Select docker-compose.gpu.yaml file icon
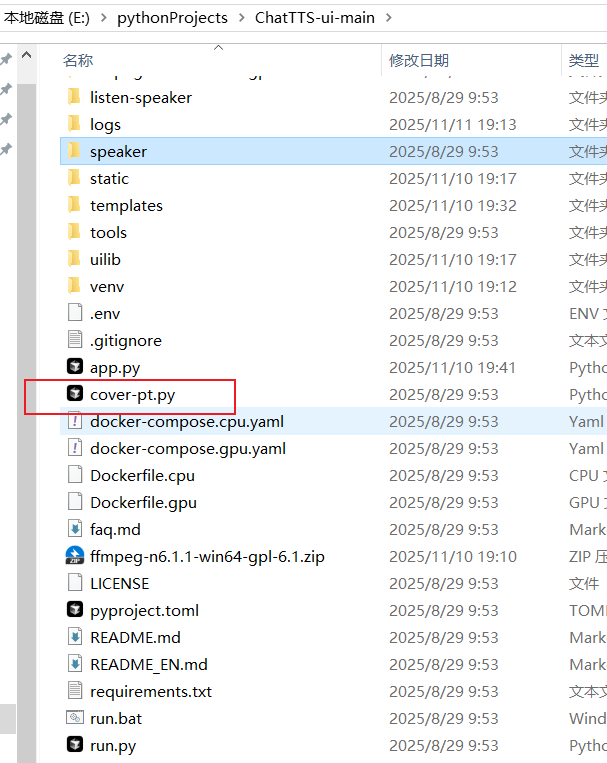607x763 pixels. (75, 448)
